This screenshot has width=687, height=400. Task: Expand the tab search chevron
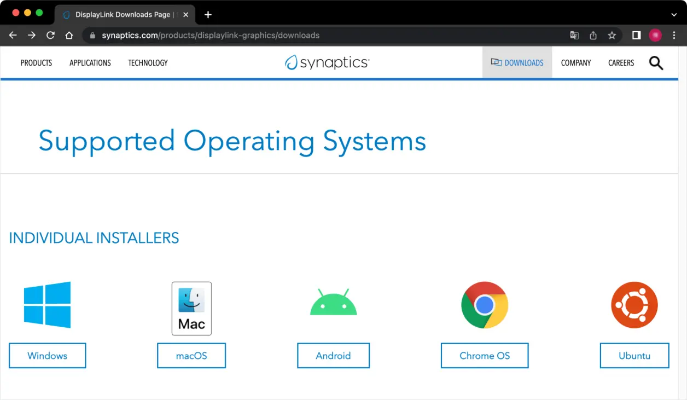(x=673, y=14)
